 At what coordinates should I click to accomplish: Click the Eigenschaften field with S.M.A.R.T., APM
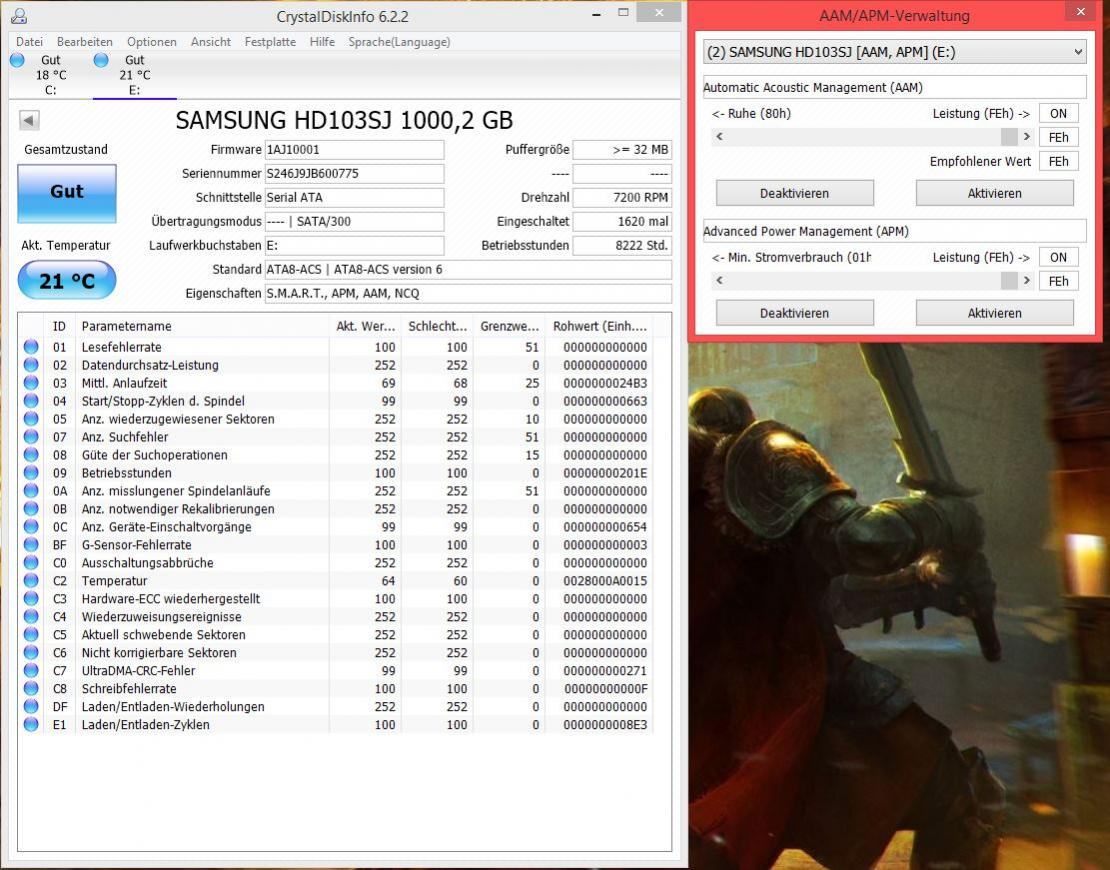[468, 293]
